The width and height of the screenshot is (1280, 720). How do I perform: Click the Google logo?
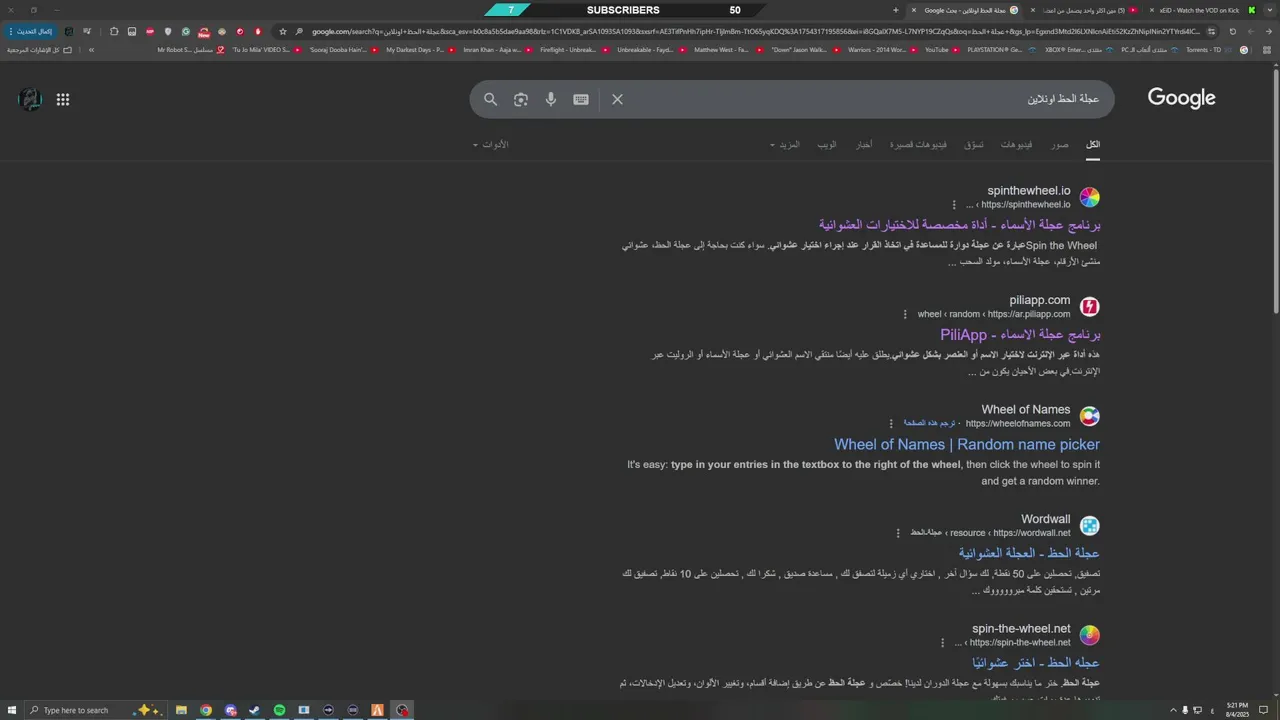pyautogui.click(x=1181, y=98)
